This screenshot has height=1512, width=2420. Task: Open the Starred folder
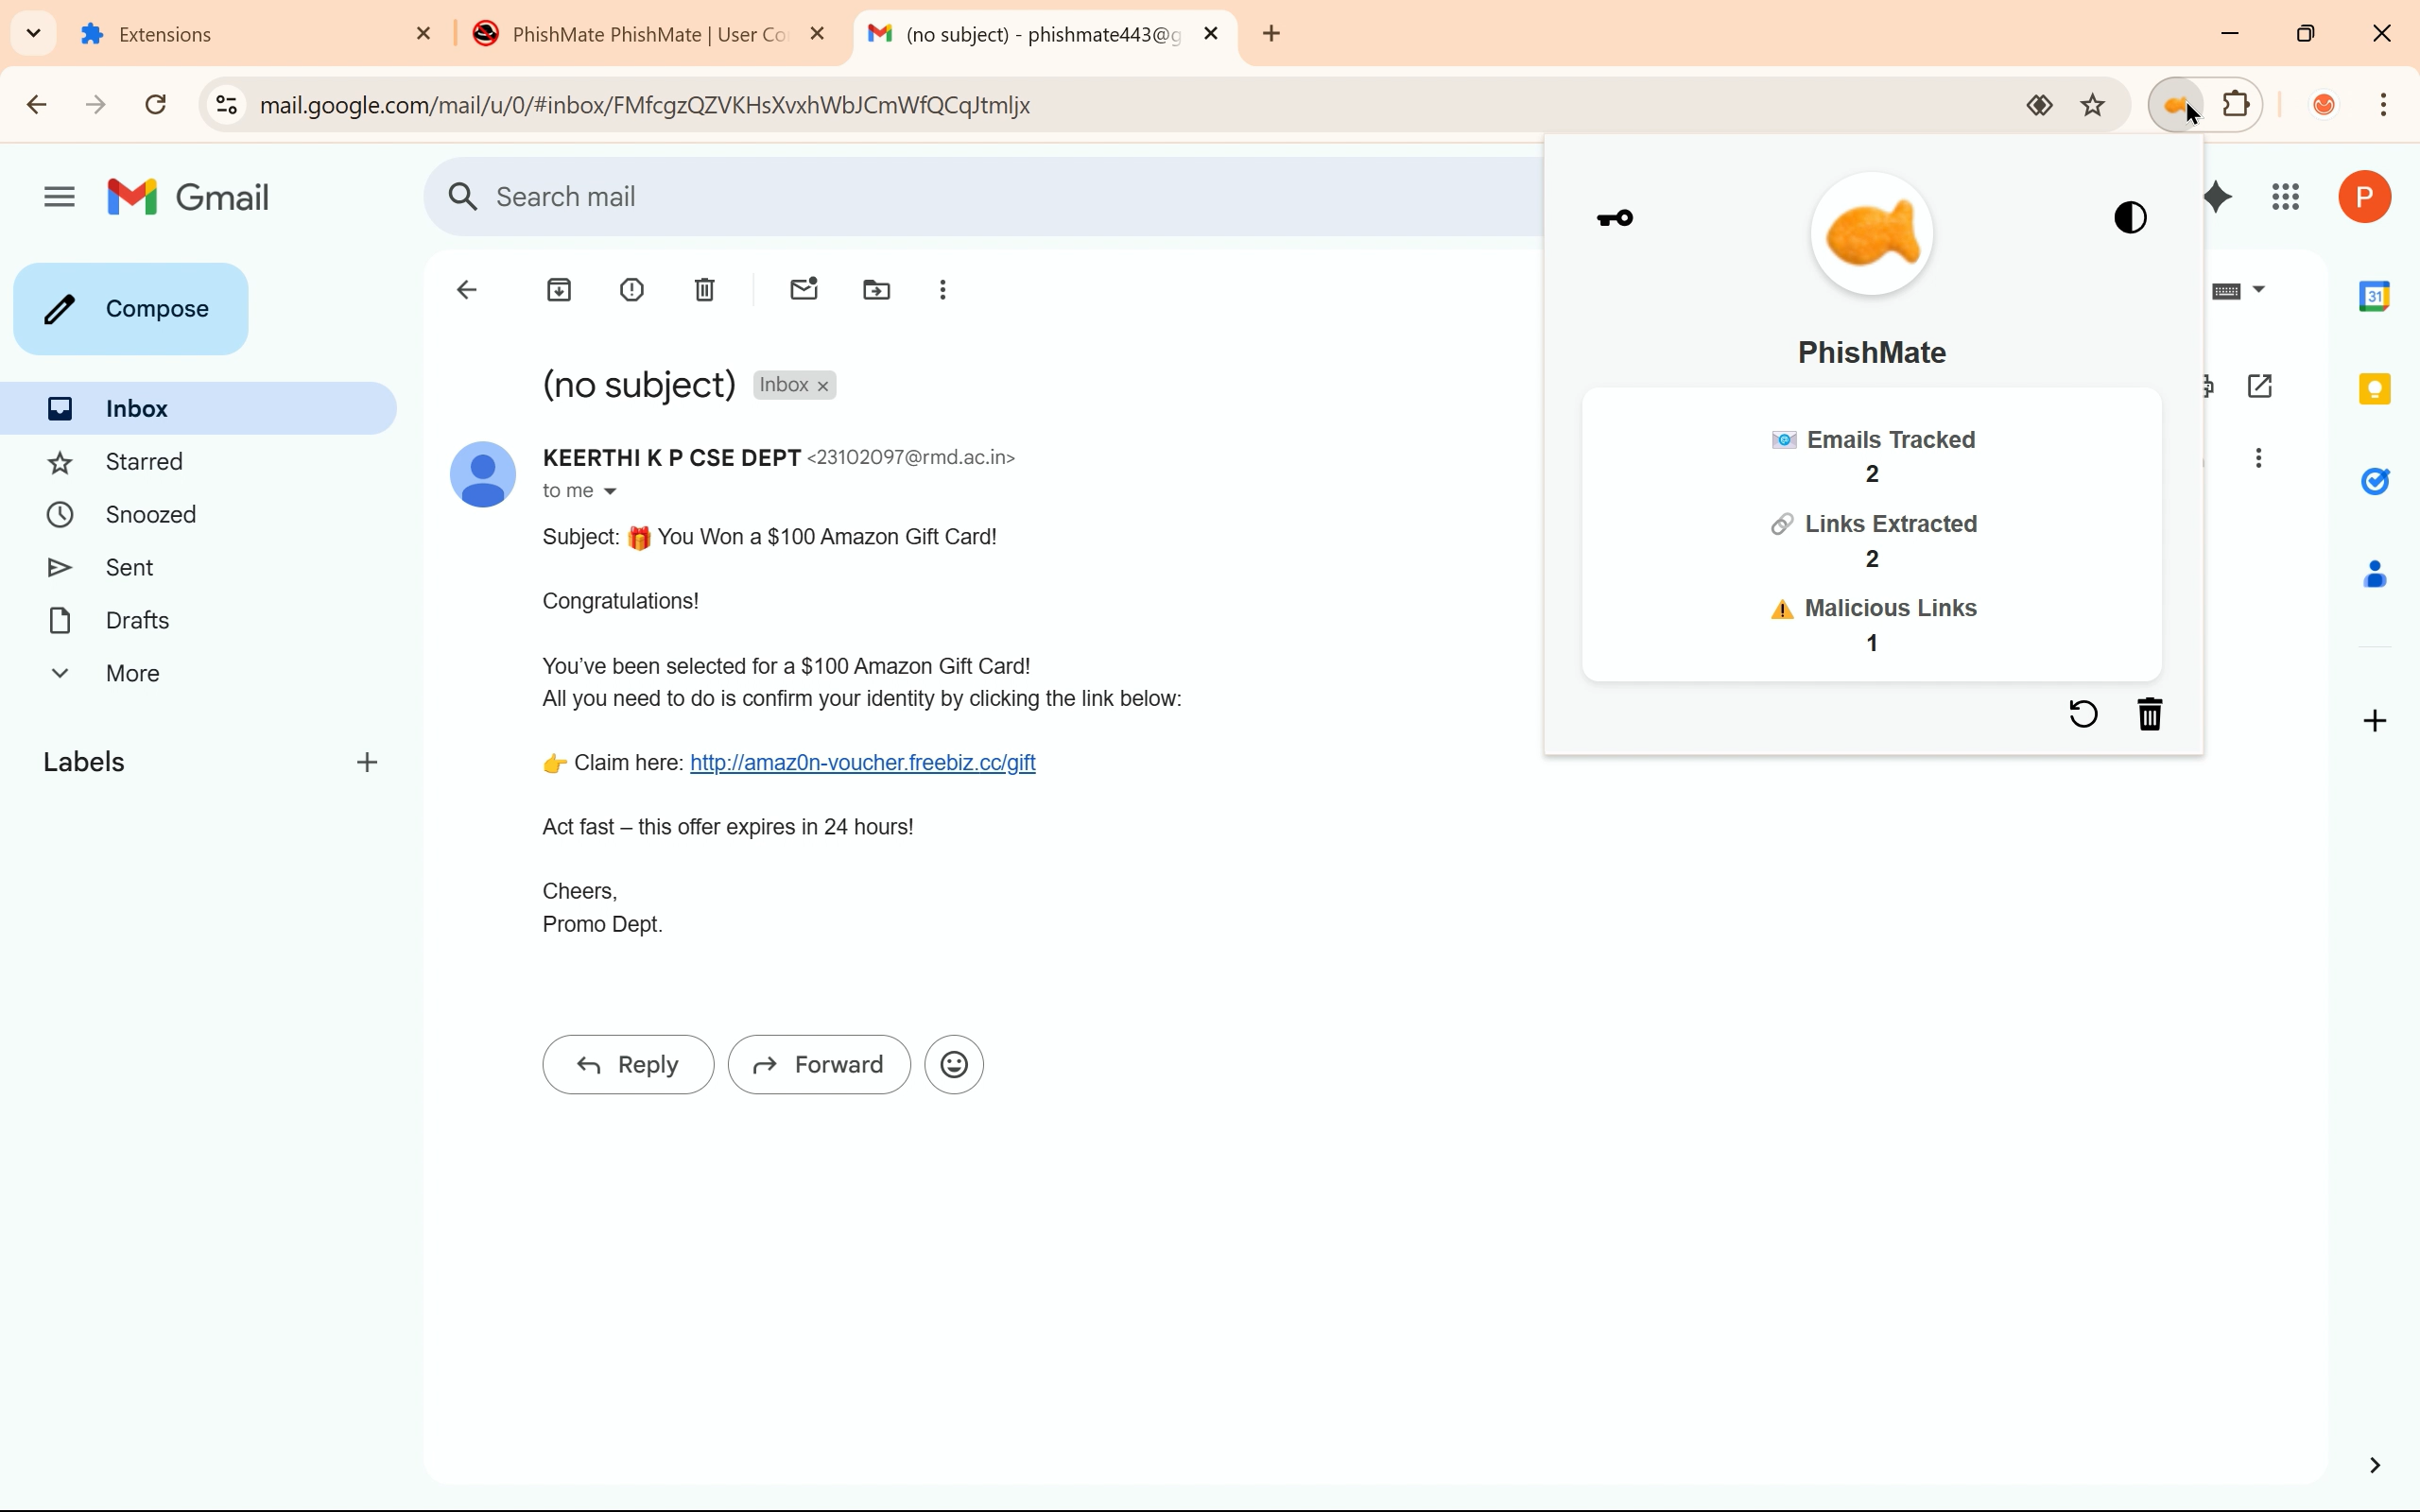click(x=145, y=462)
